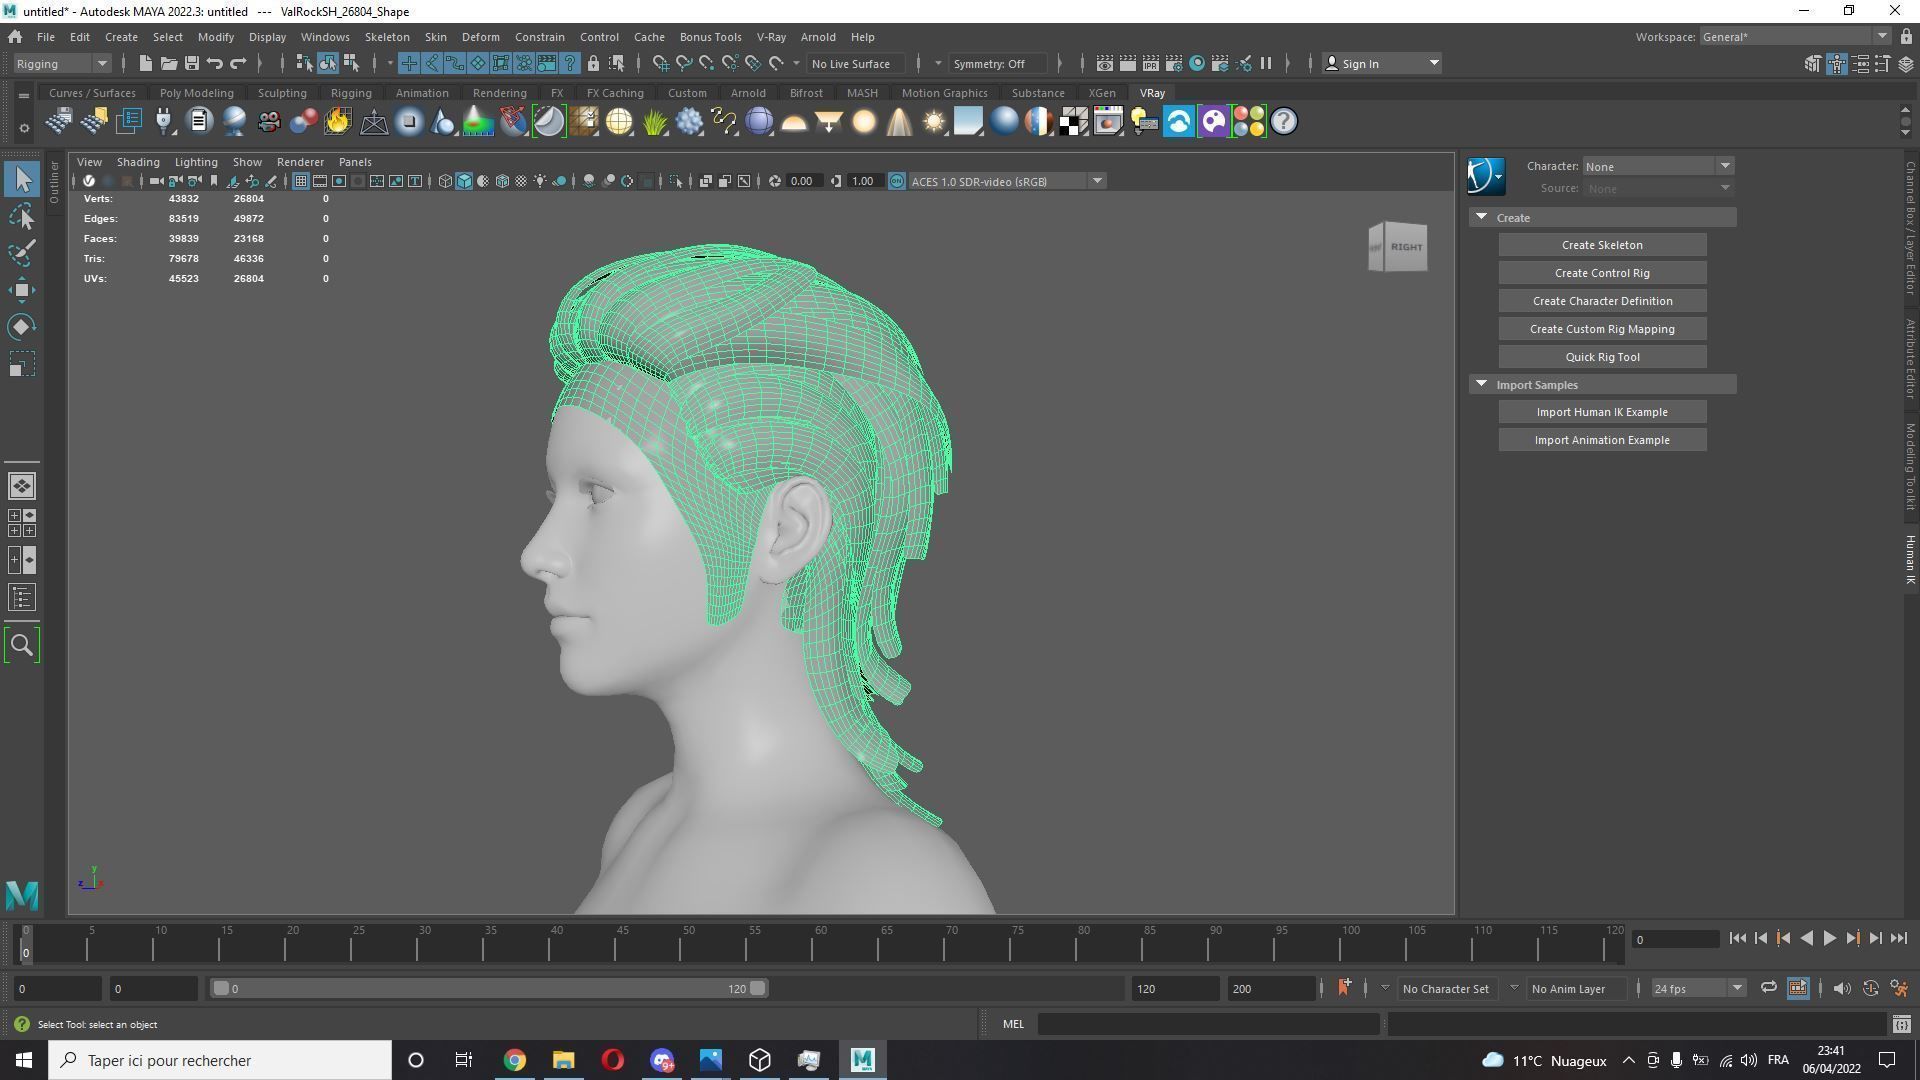Viewport: 1920px width, 1080px height.
Task: Click Create Control Rig button
Action: (1602, 273)
